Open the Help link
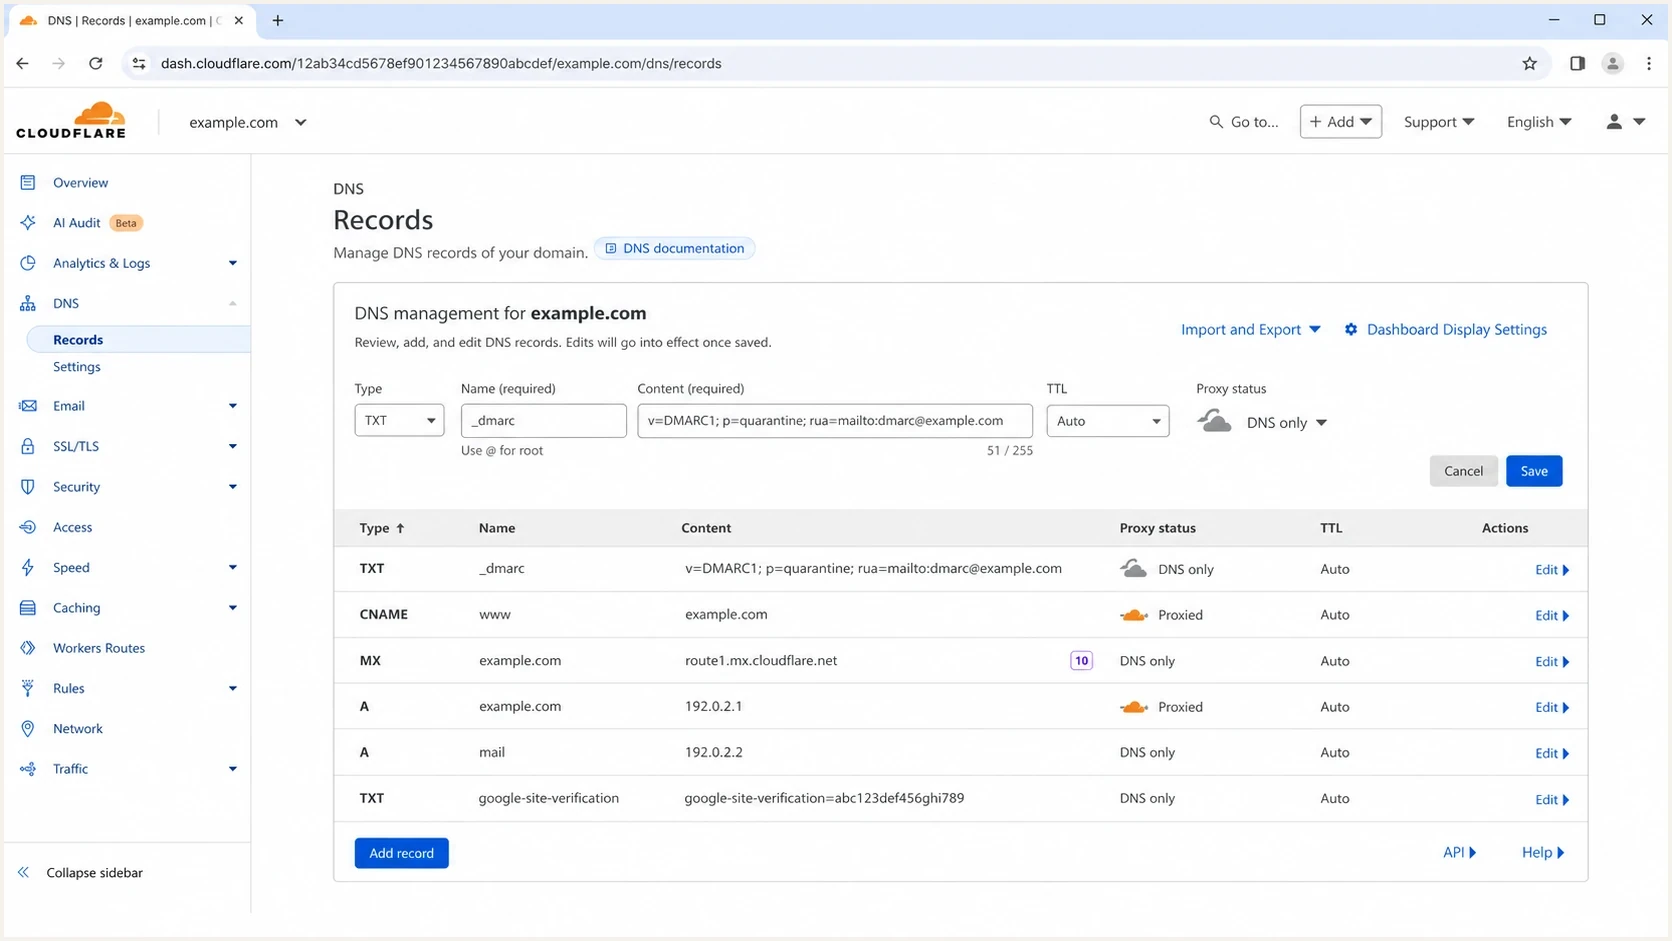This screenshot has width=1672, height=941. coord(1543,852)
